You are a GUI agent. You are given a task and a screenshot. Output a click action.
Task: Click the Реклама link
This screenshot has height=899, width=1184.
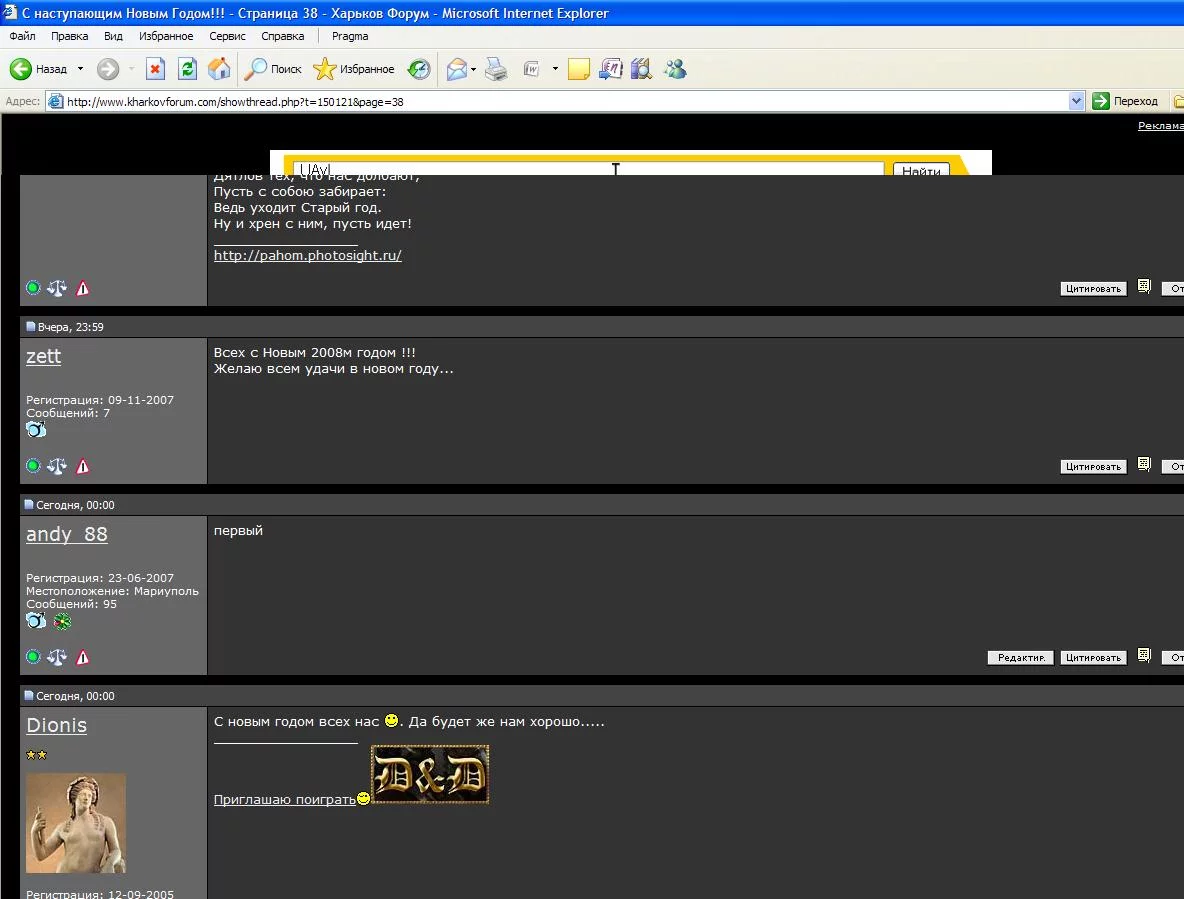(x=1161, y=125)
